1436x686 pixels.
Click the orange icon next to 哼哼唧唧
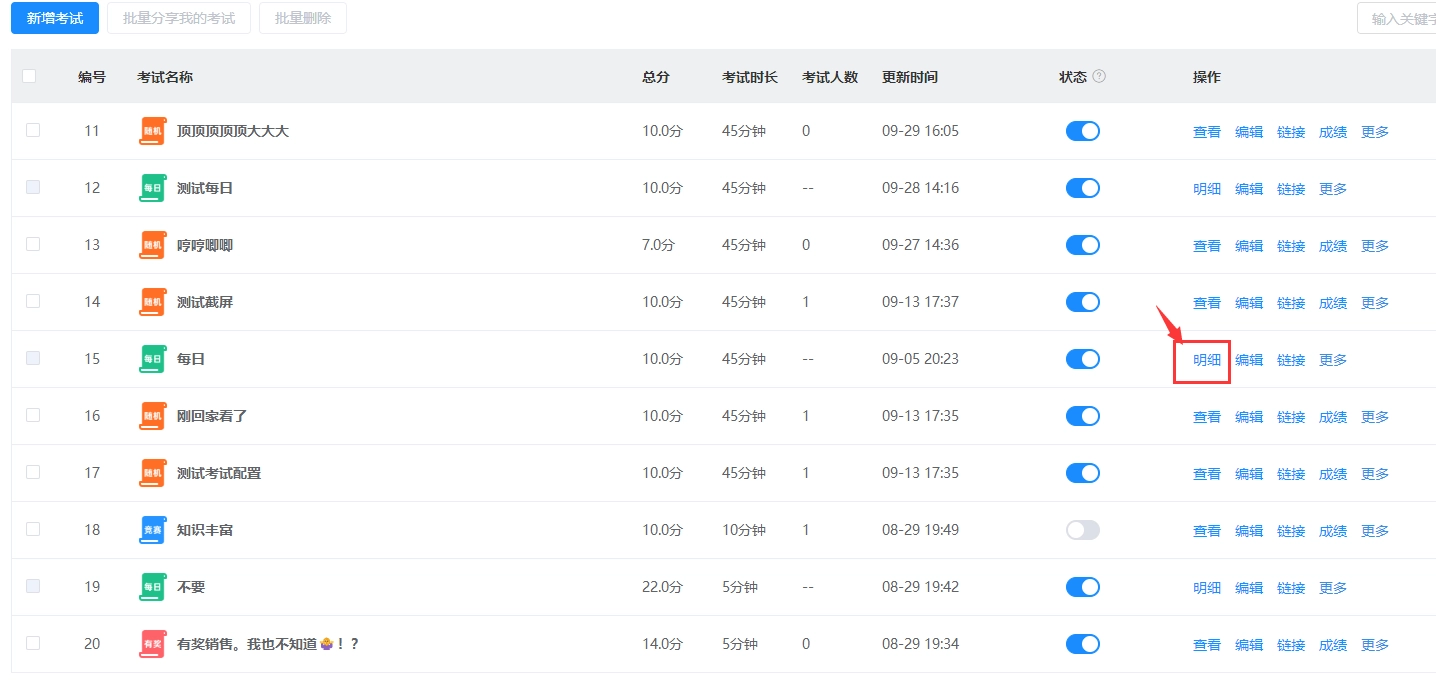[152, 245]
